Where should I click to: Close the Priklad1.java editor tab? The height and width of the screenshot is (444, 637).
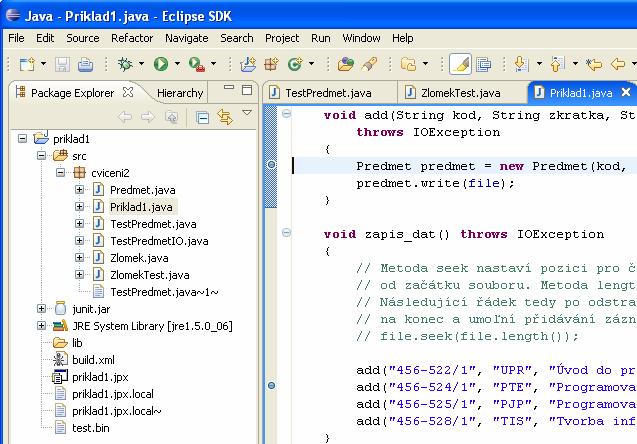tap(626, 92)
